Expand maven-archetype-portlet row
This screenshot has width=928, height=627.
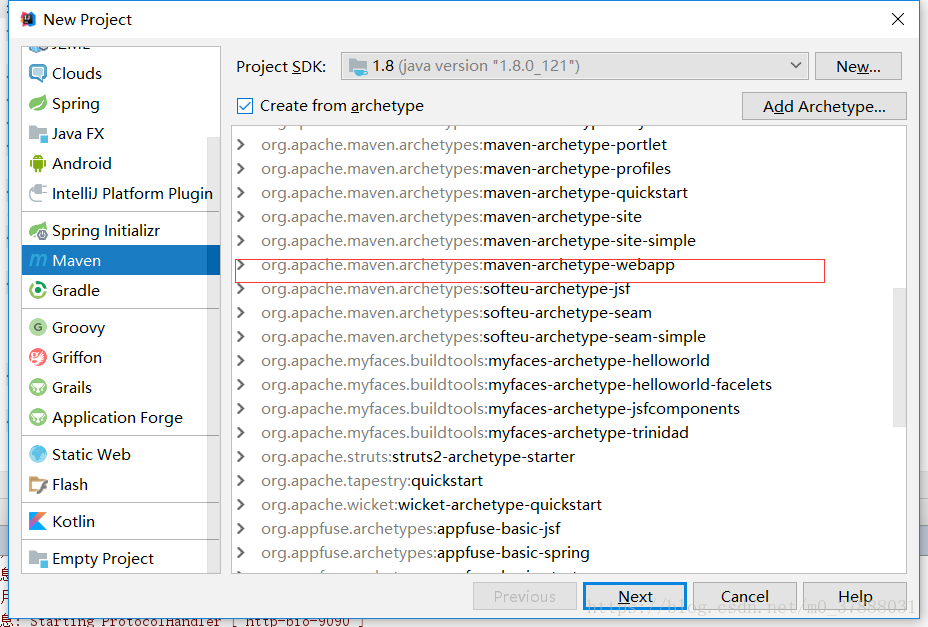(x=241, y=144)
